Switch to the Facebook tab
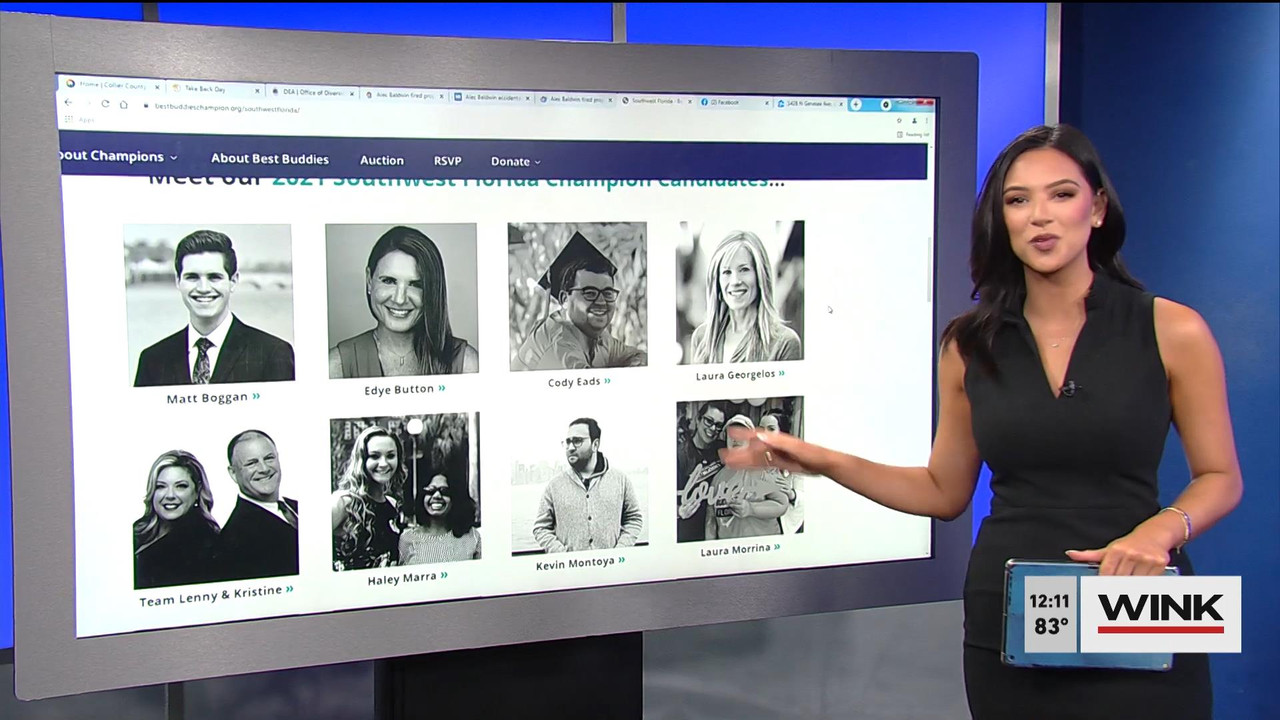1280x720 pixels. [x=735, y=101]
